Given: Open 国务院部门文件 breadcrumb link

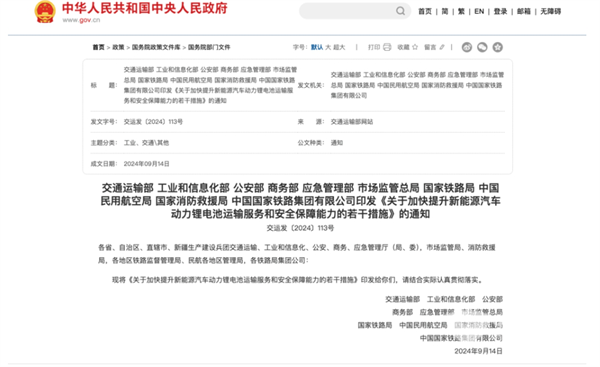Looking at the screenshot, I should 209,47.
